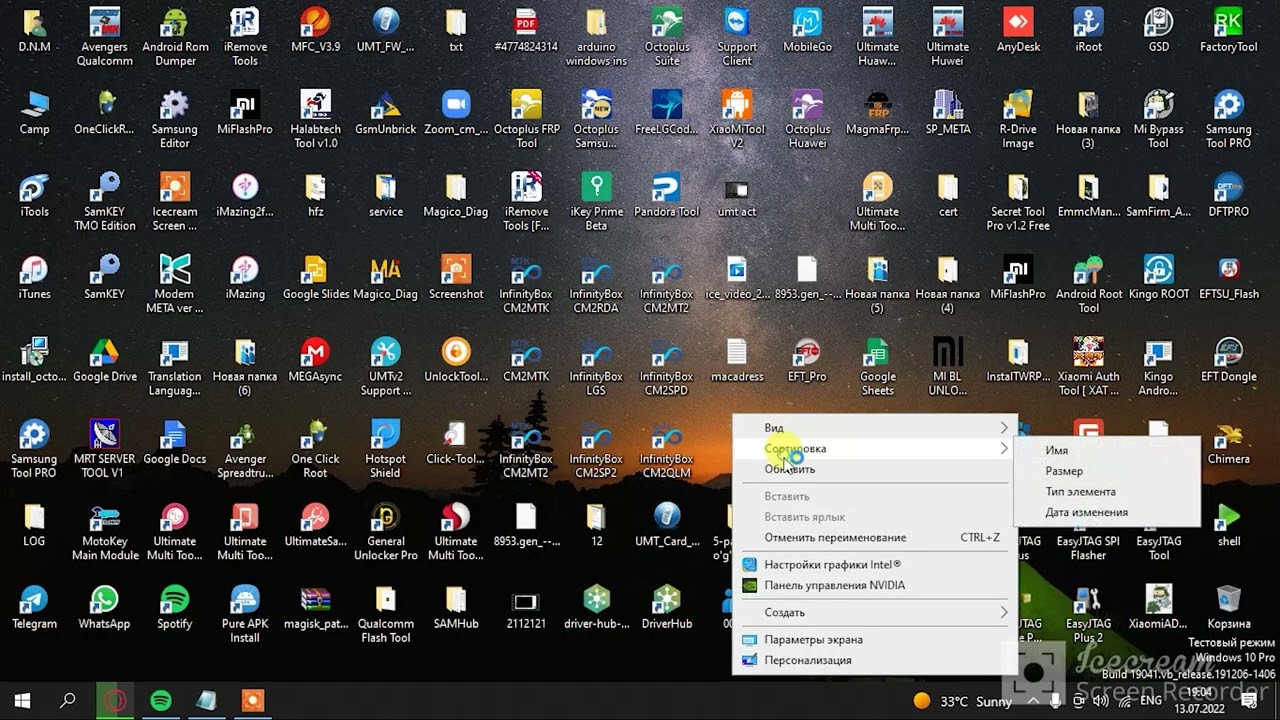Open the iKey Prime Beta icon

coord(597,201)
